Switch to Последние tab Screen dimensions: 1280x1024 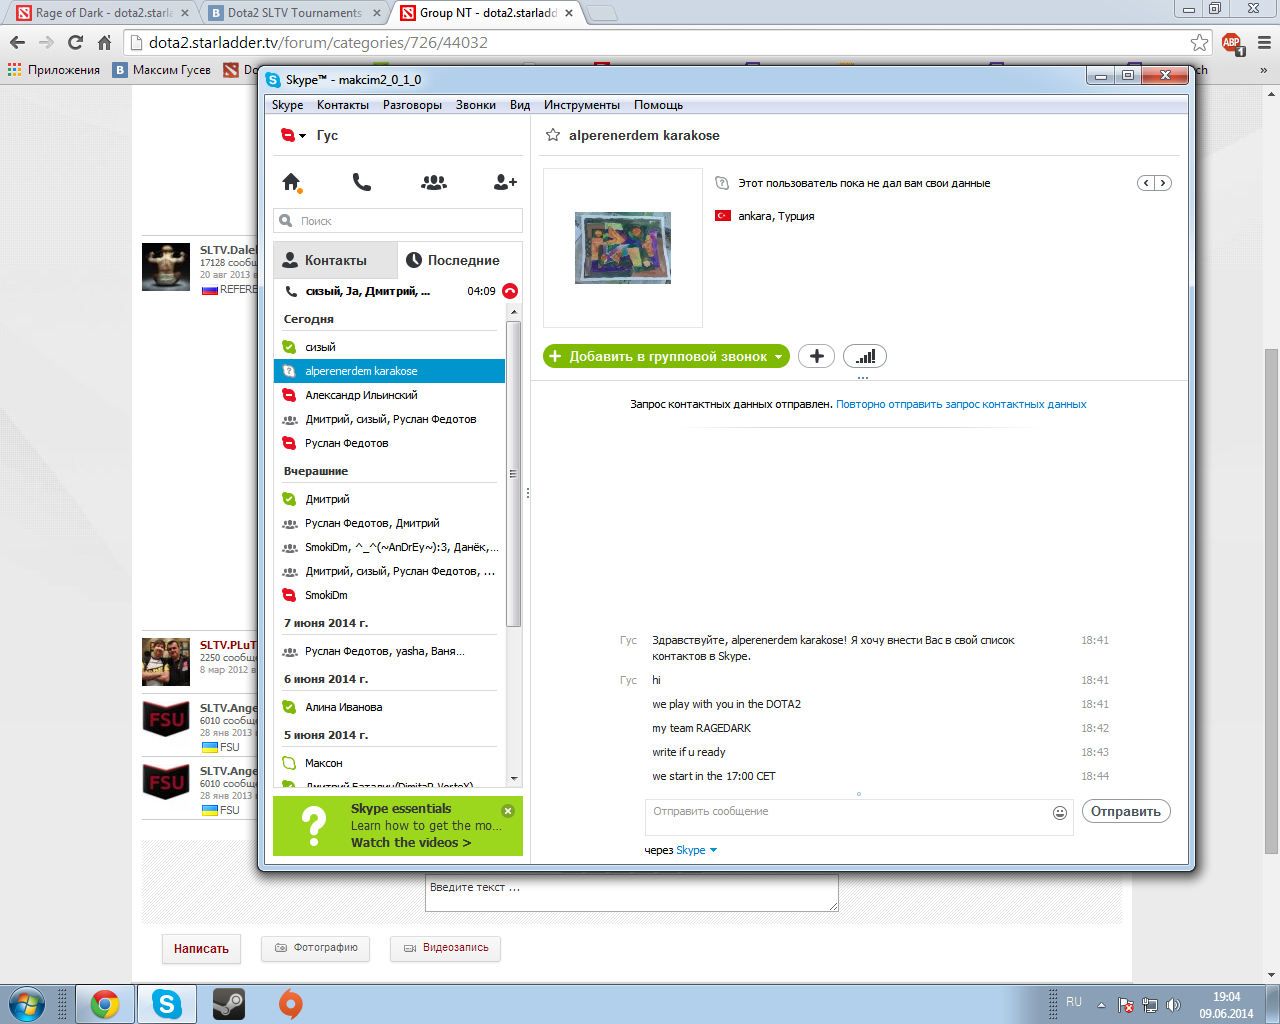pos(460,260)
